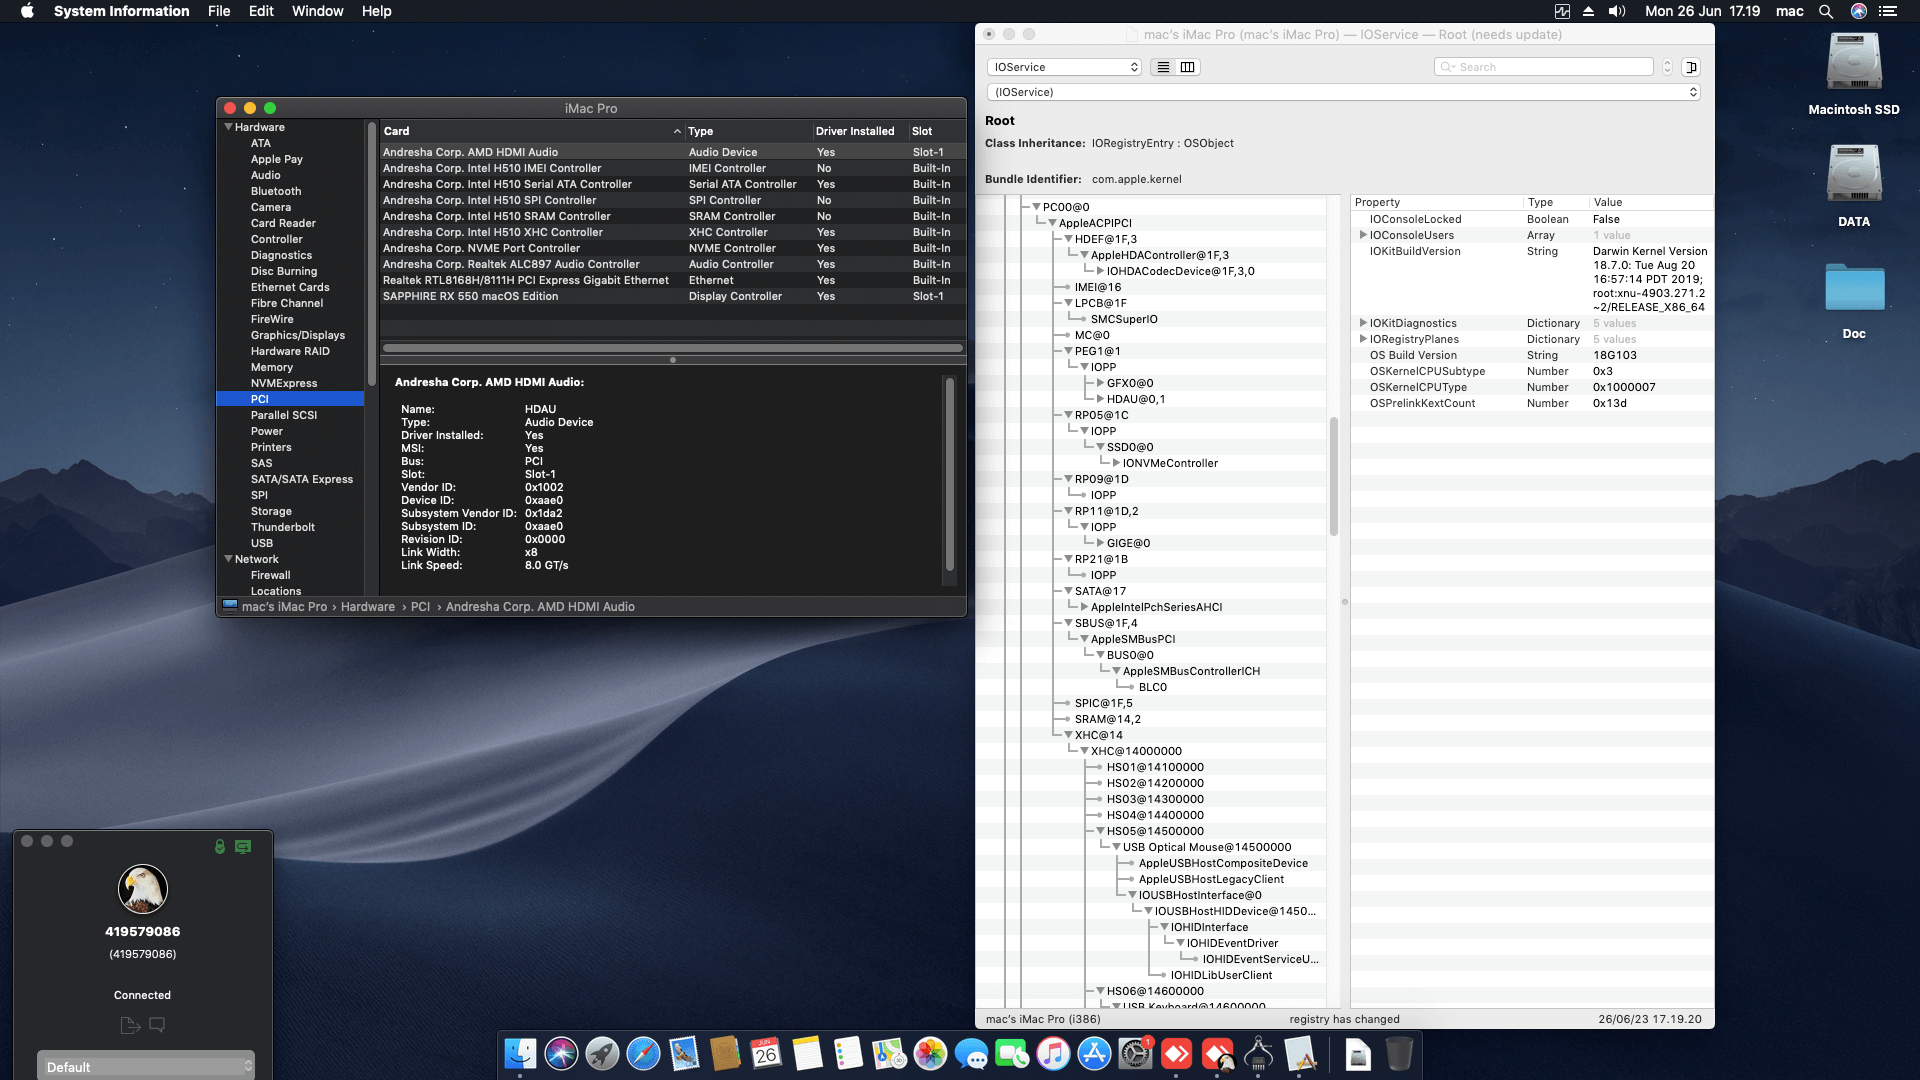This screenshot has width=1920, height=1080.
Task: Open the IOService plane dropdown
Action: [1064, 67]
